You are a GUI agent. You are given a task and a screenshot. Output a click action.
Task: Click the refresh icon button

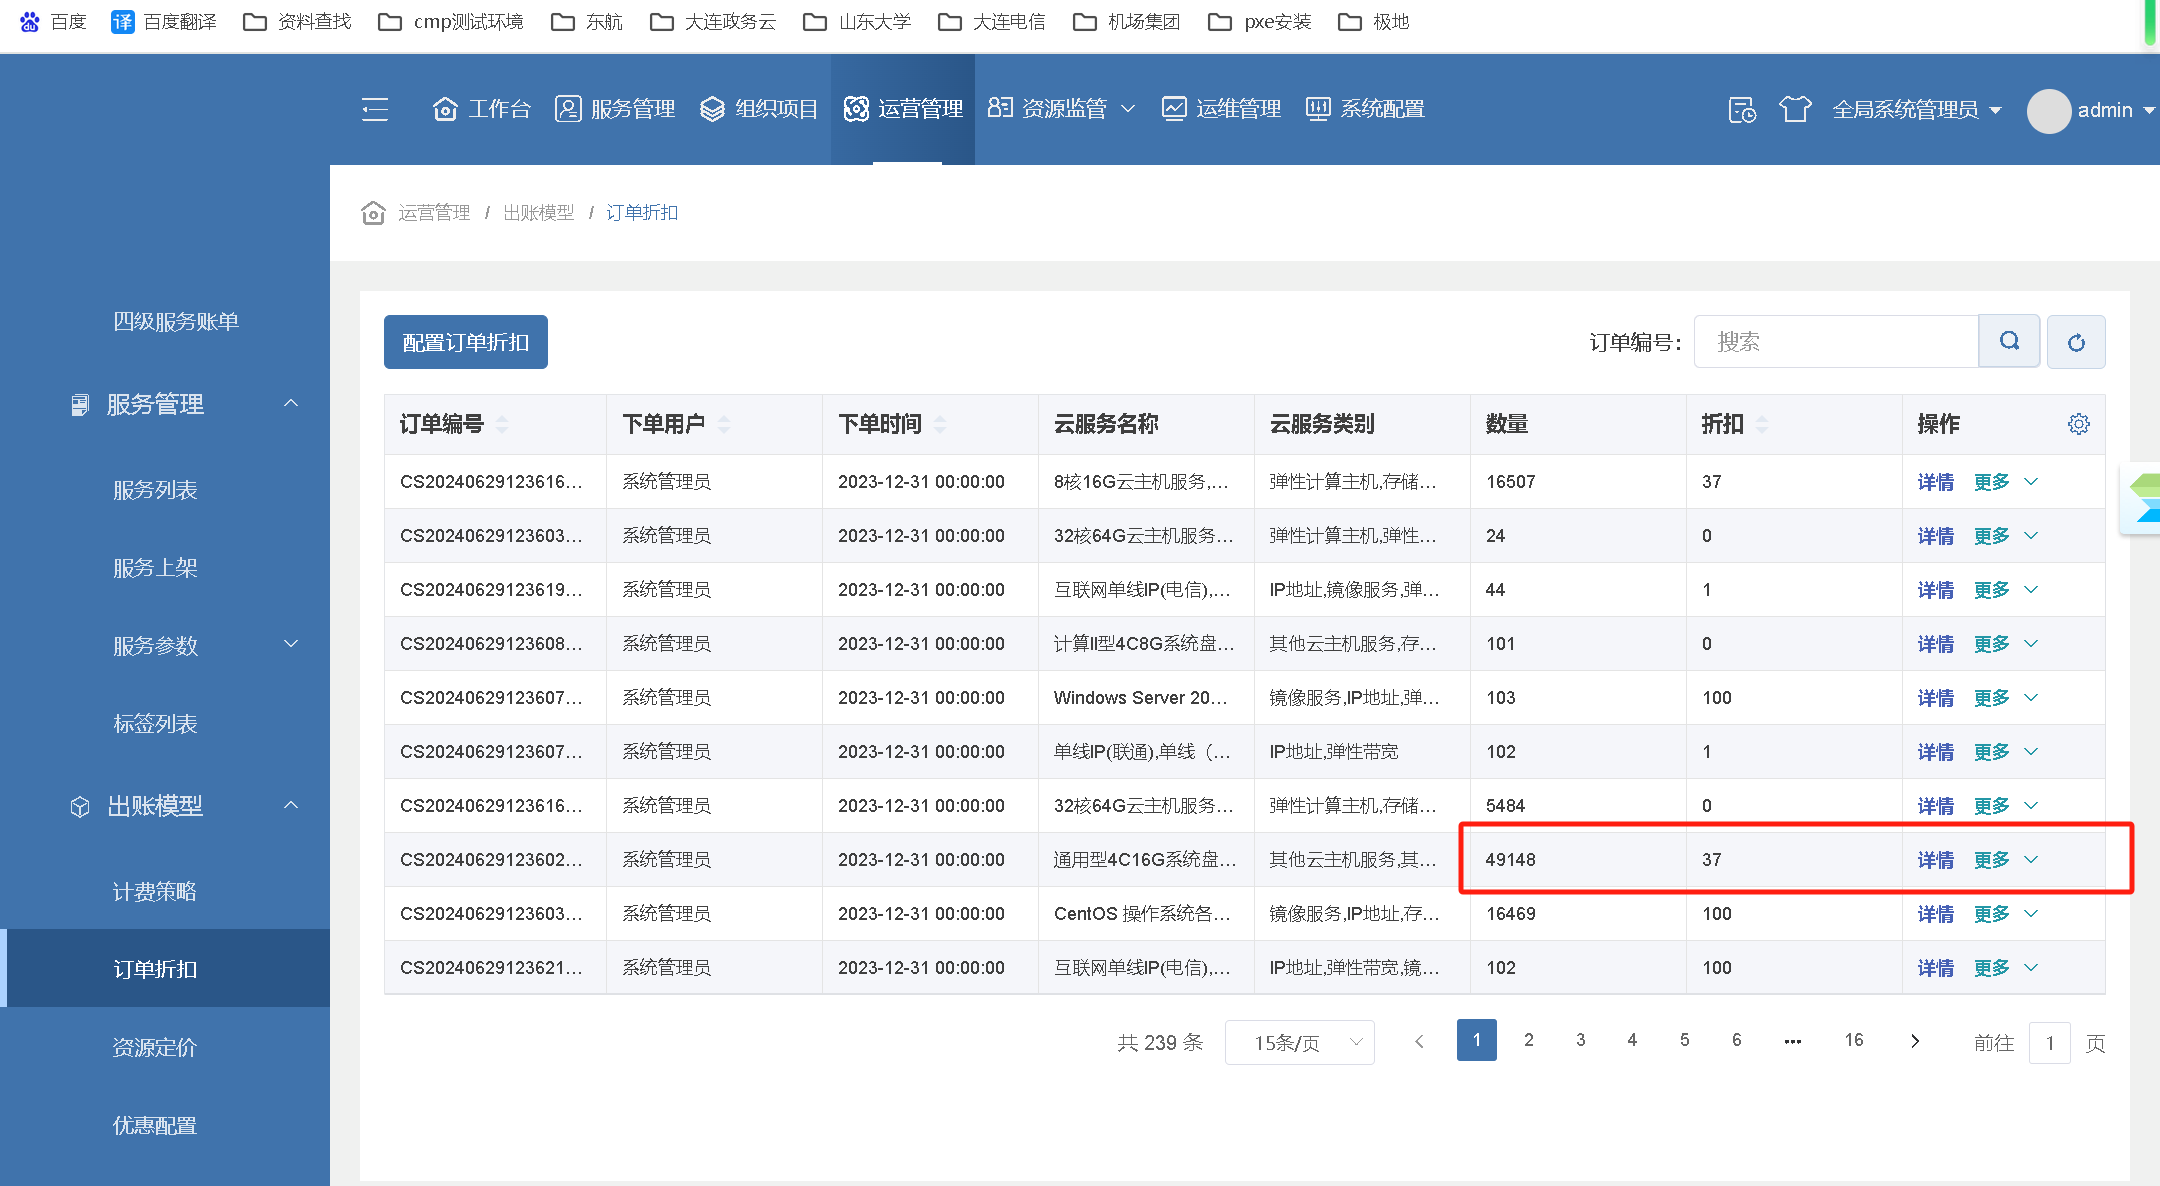click(2076, 342)
